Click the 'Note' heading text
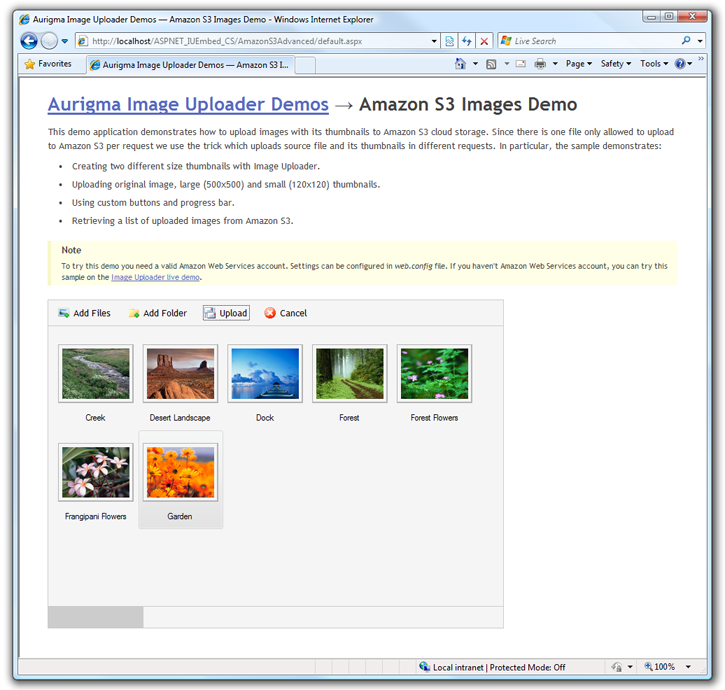725x690 pixels. point(71,250)
